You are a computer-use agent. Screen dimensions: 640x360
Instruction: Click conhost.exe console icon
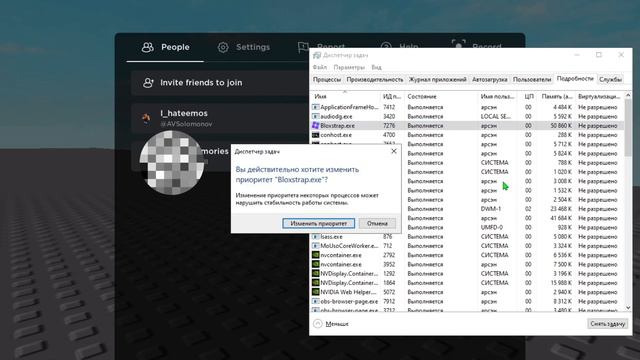pyautogui.click(x=316, y=135)
